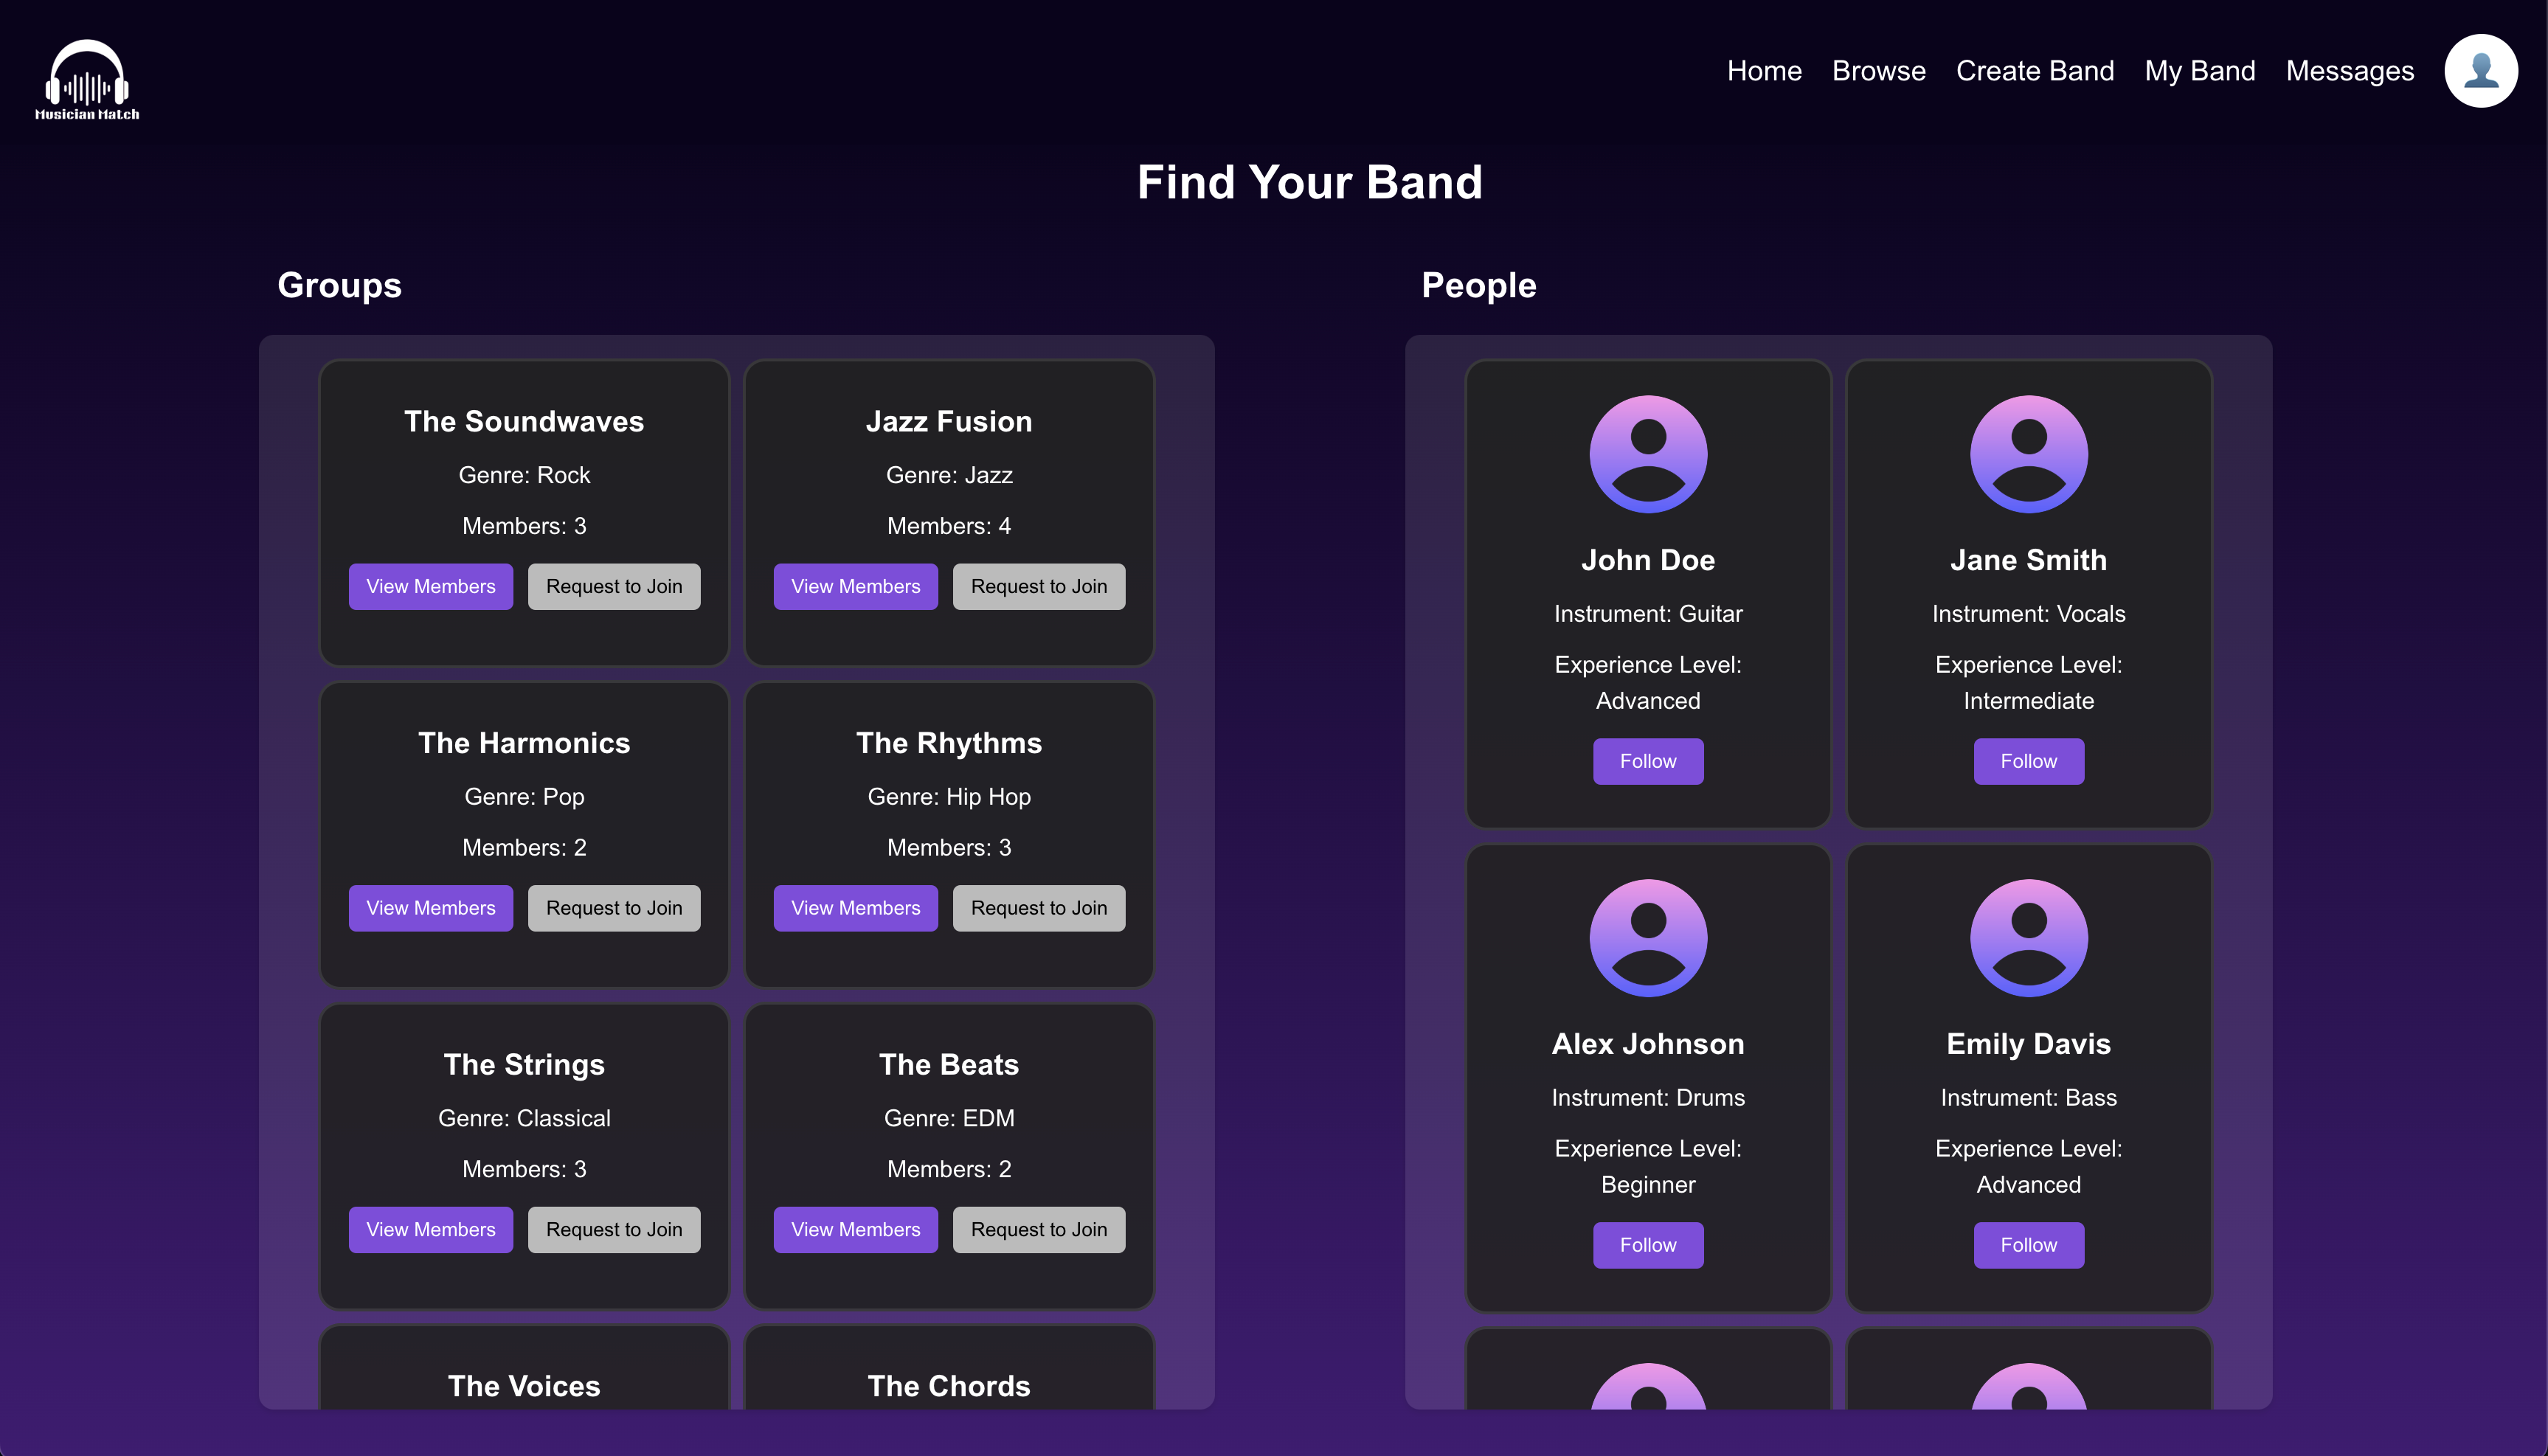Image resolution: width=2548 pixels, height=1456 pixels.
Task: Open the Home navigation link
Action: point(1763,71)
